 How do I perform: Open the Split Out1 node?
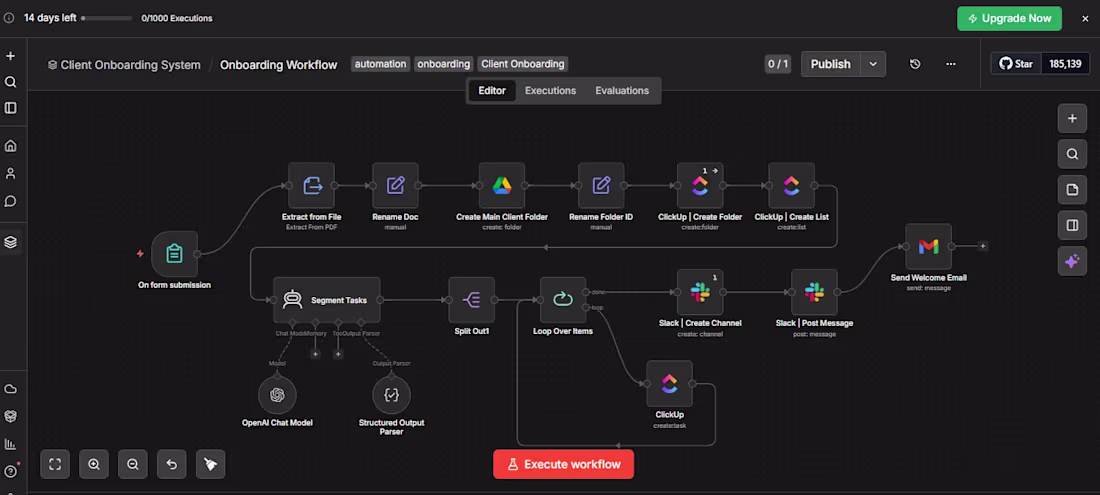[471, 300]
